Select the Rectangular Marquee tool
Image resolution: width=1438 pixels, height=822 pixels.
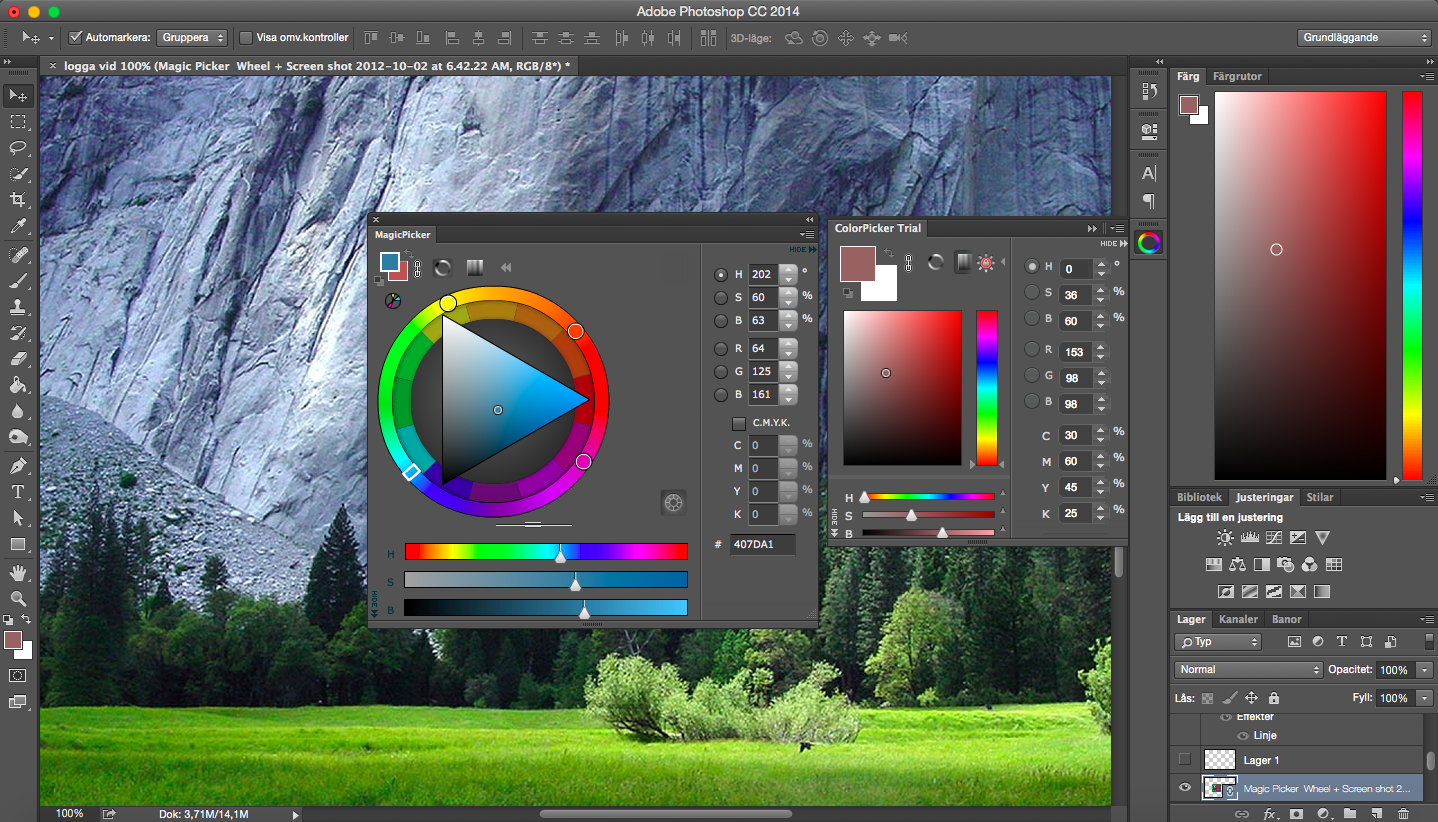click(x=18, y=122)
